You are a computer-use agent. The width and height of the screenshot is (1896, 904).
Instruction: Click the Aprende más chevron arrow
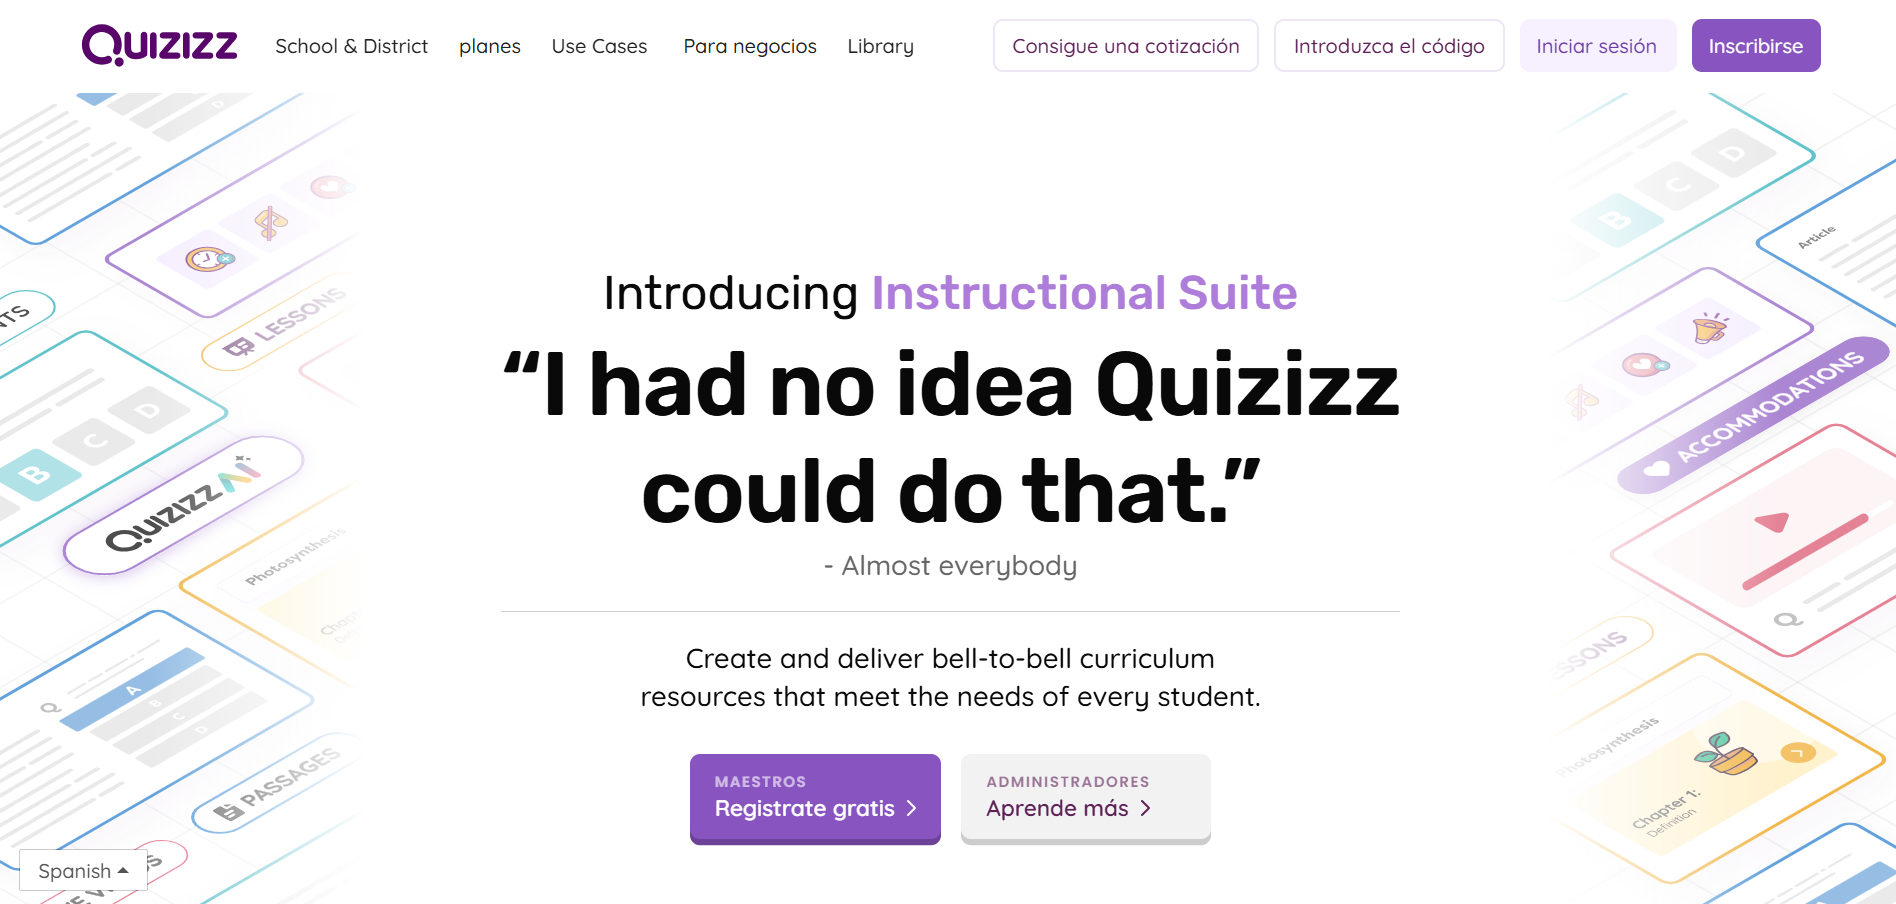(1146, 808)
